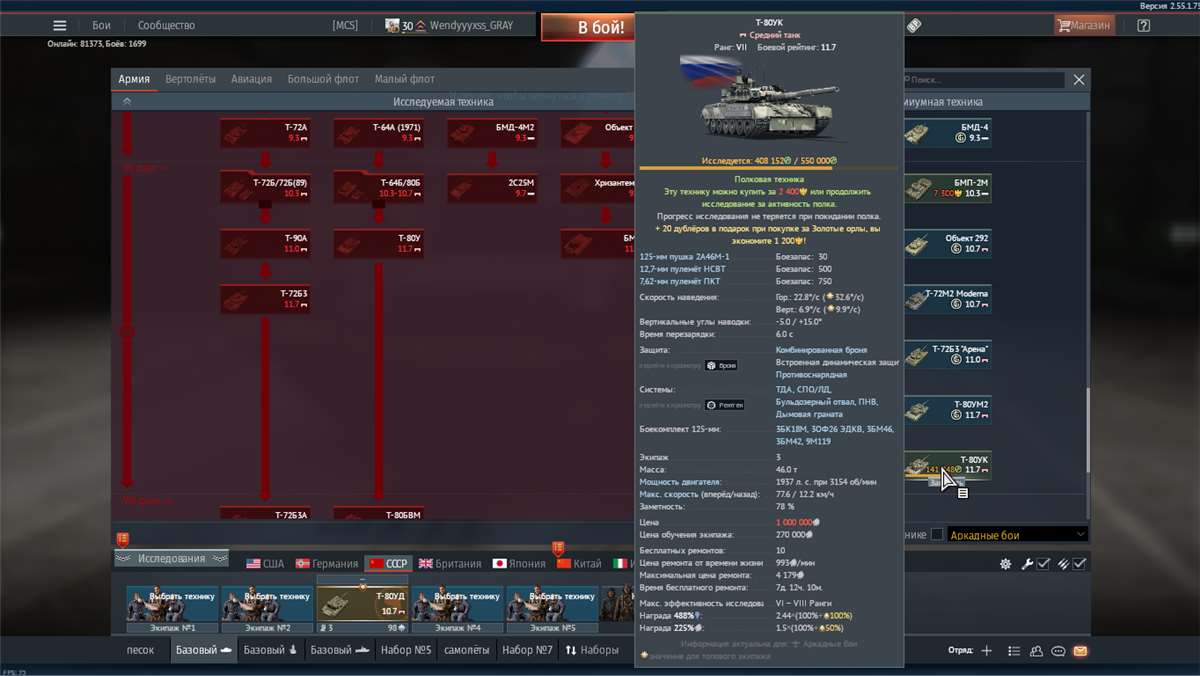Select the Т-72Б/72Б(89) group card
This screenshot has height=676, width=1200.
(x=265, y=187)
